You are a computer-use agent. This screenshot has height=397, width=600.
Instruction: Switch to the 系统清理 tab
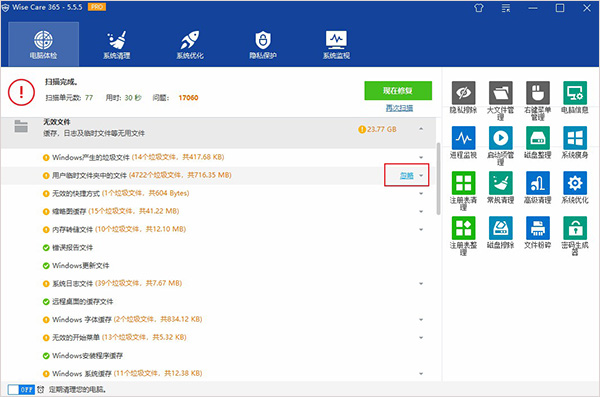click(x=117, y=44)
